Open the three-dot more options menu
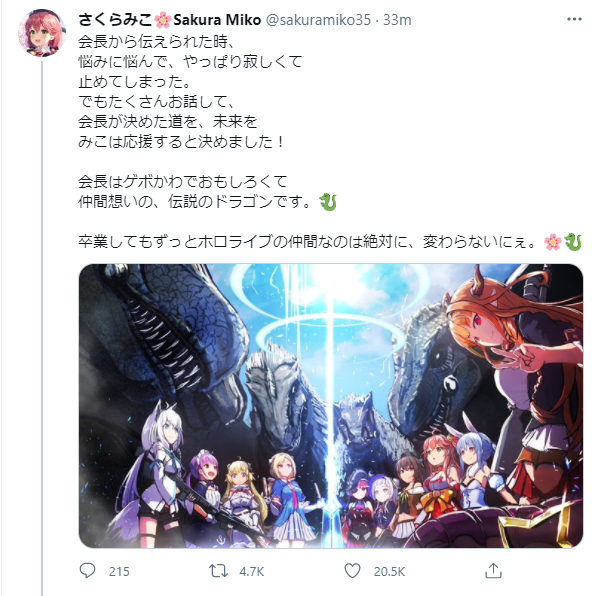 574,19
